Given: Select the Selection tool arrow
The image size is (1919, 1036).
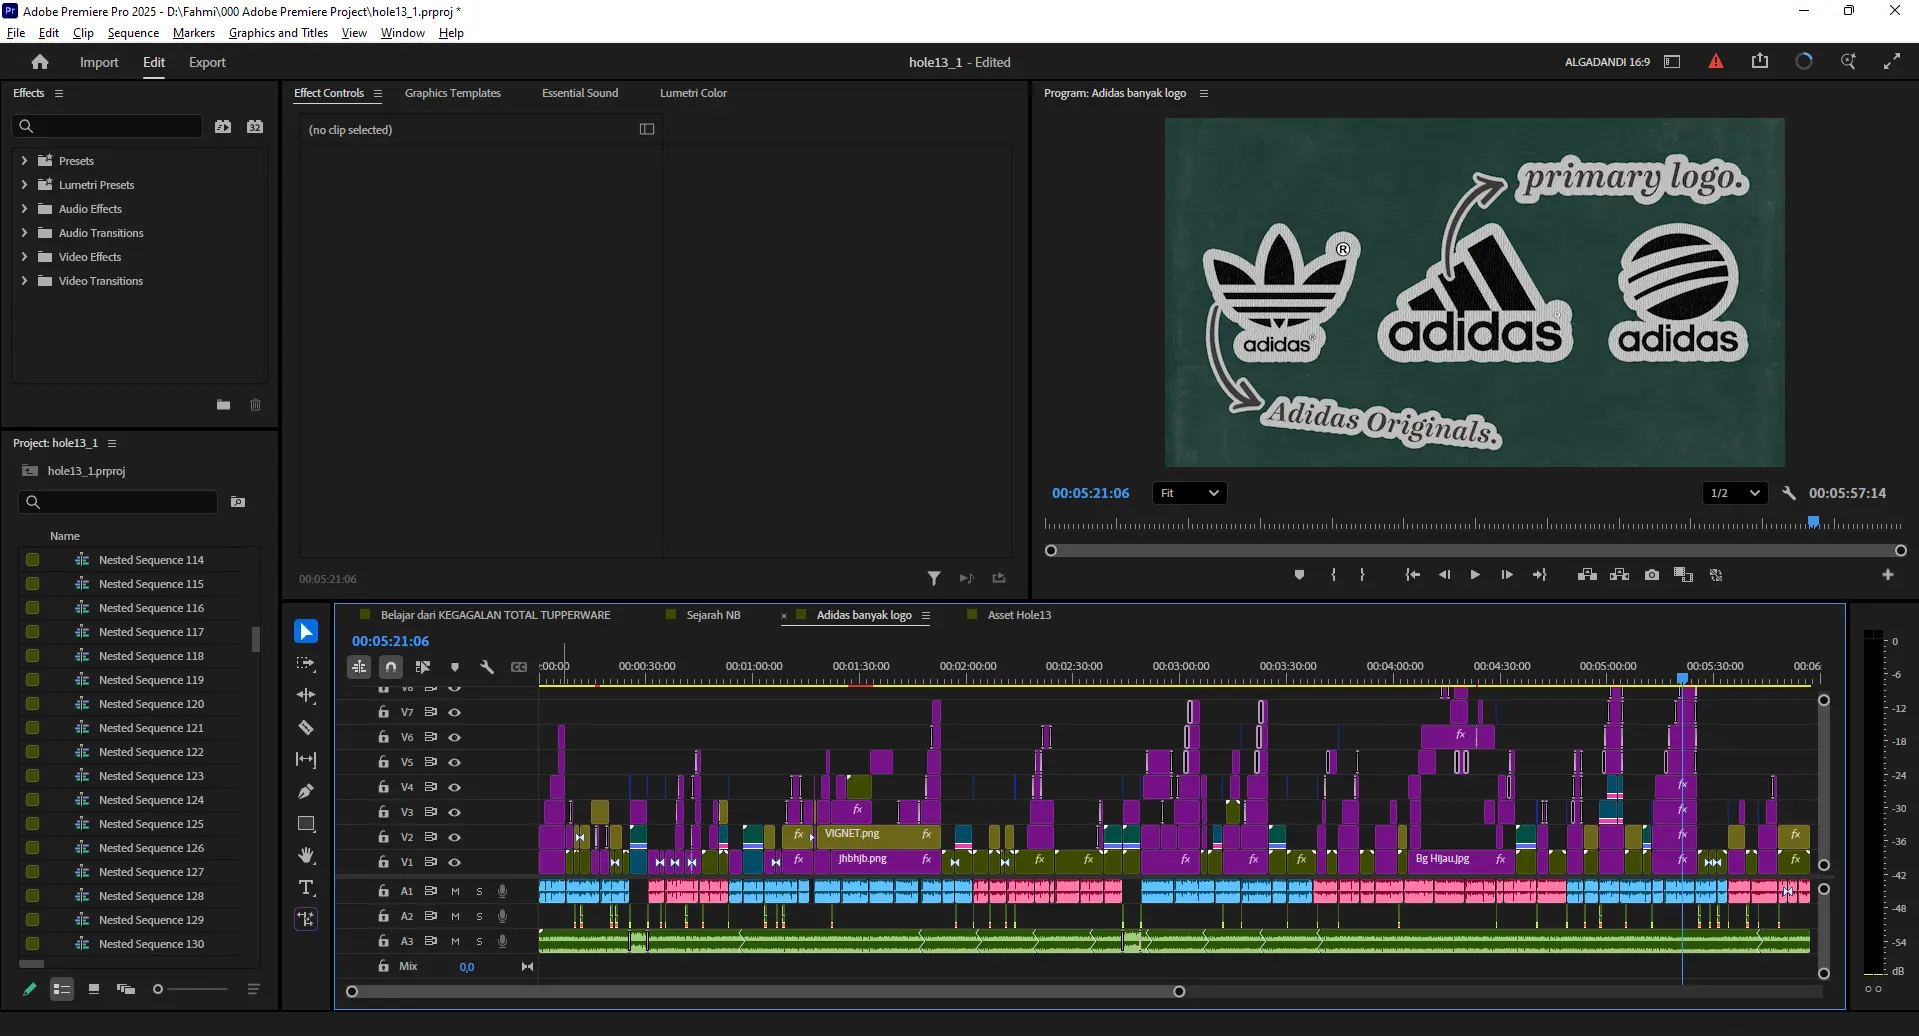Looking at the screenshot, I should pos(306,632).
